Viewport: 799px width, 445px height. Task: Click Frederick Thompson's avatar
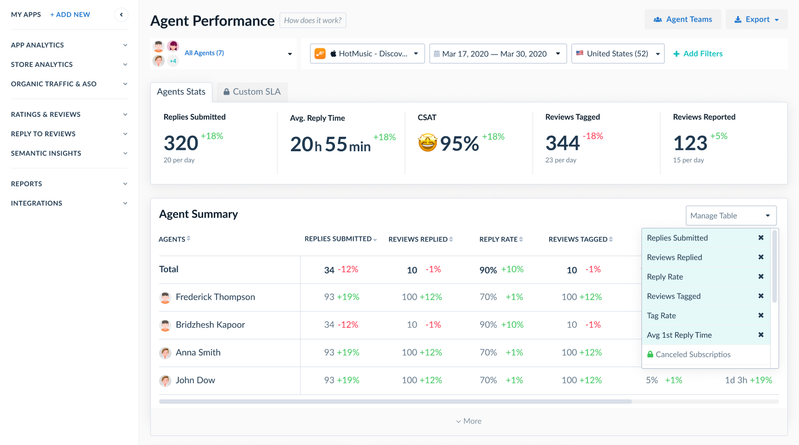click(165, 297)
